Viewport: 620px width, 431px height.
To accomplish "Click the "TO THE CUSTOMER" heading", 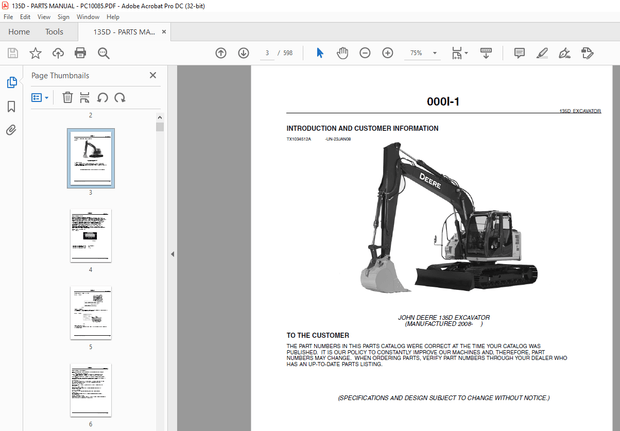I will [x=318, y=335].
